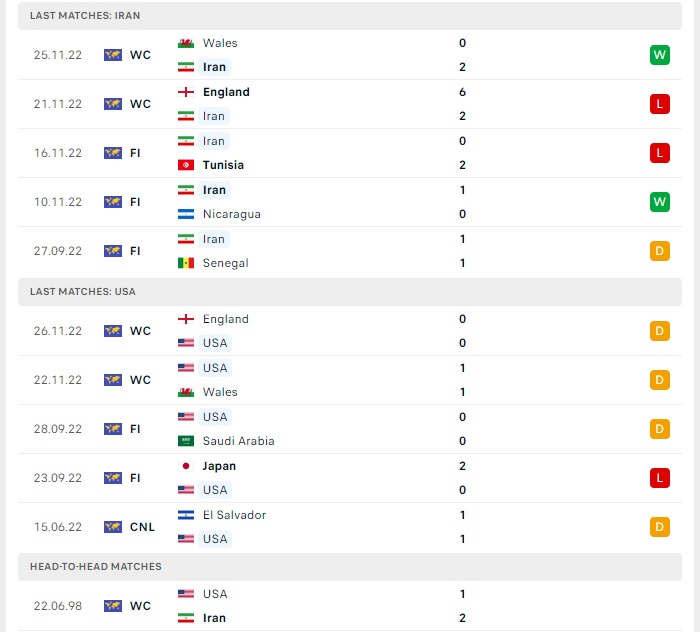Click the Tunisia flag icon
700x632 pixels.
coord(185,165)
